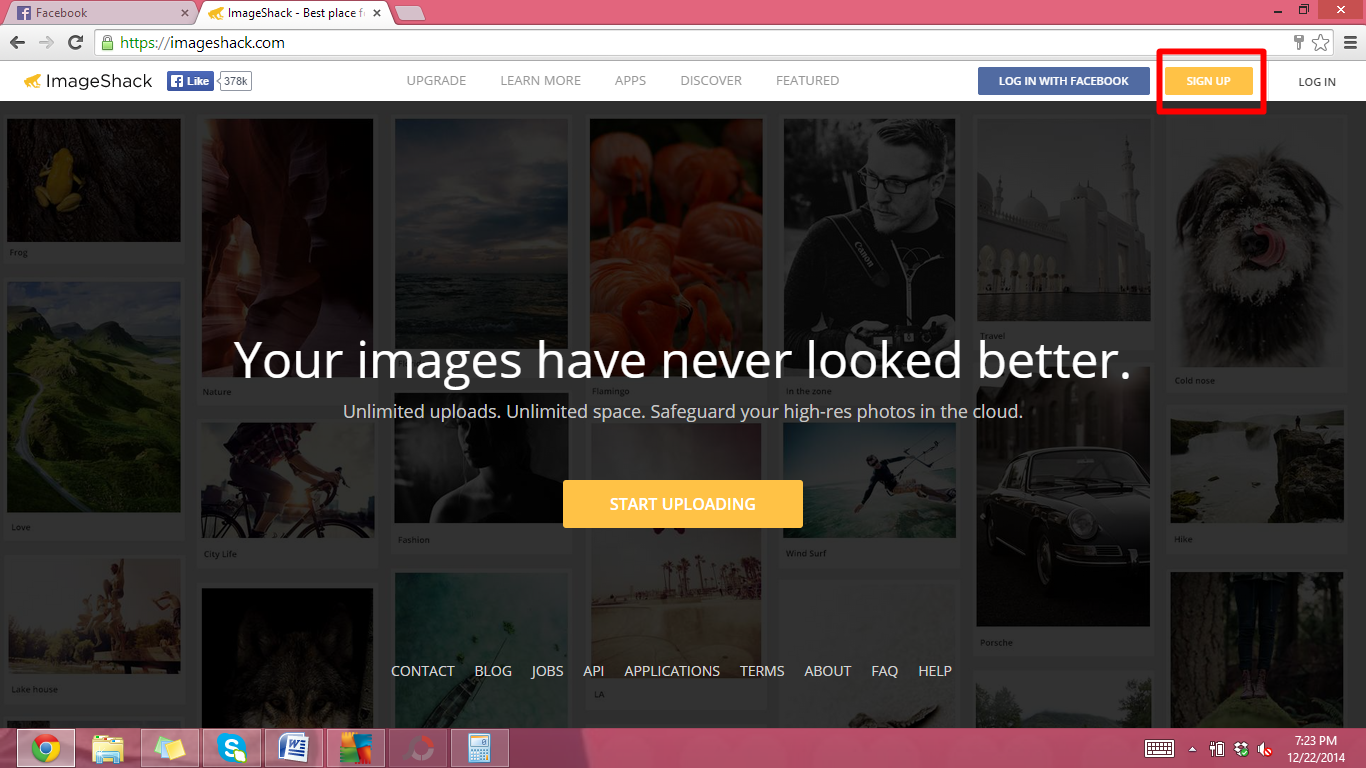Image resolution: width=1366 pixels, height=768 pixels.
Task: Open the Chrome hamburger menu
Action: point(1350,42)
